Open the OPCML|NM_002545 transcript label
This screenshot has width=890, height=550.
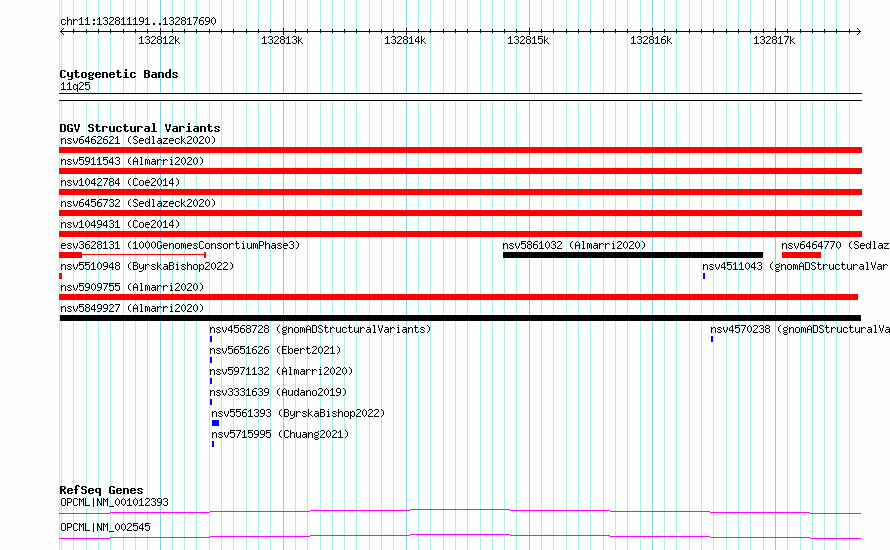click(x=105, y=527)
